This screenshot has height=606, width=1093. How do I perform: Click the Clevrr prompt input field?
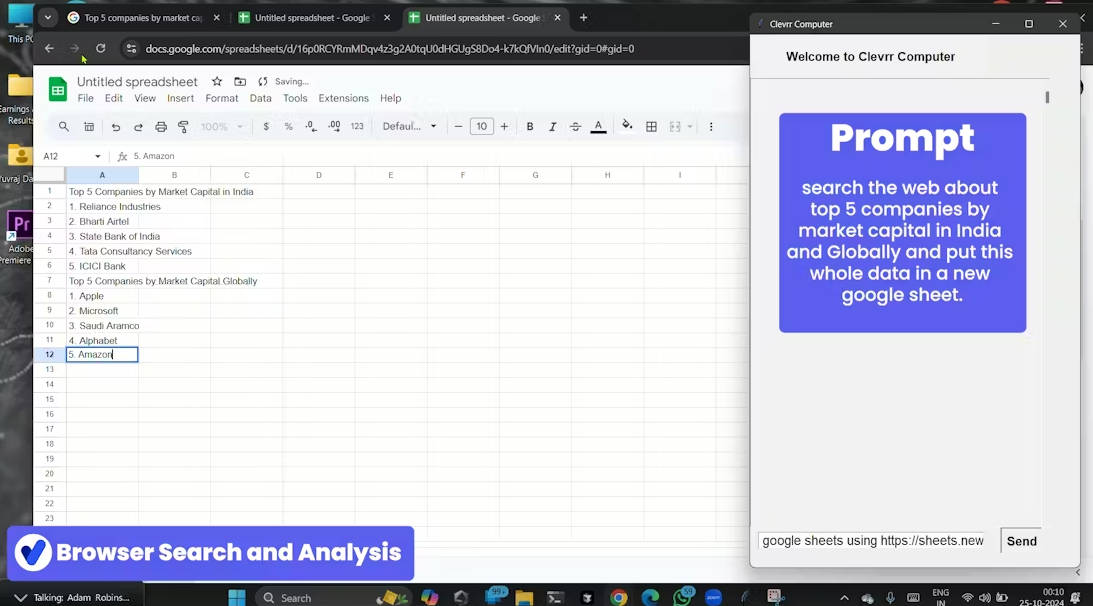872,541
